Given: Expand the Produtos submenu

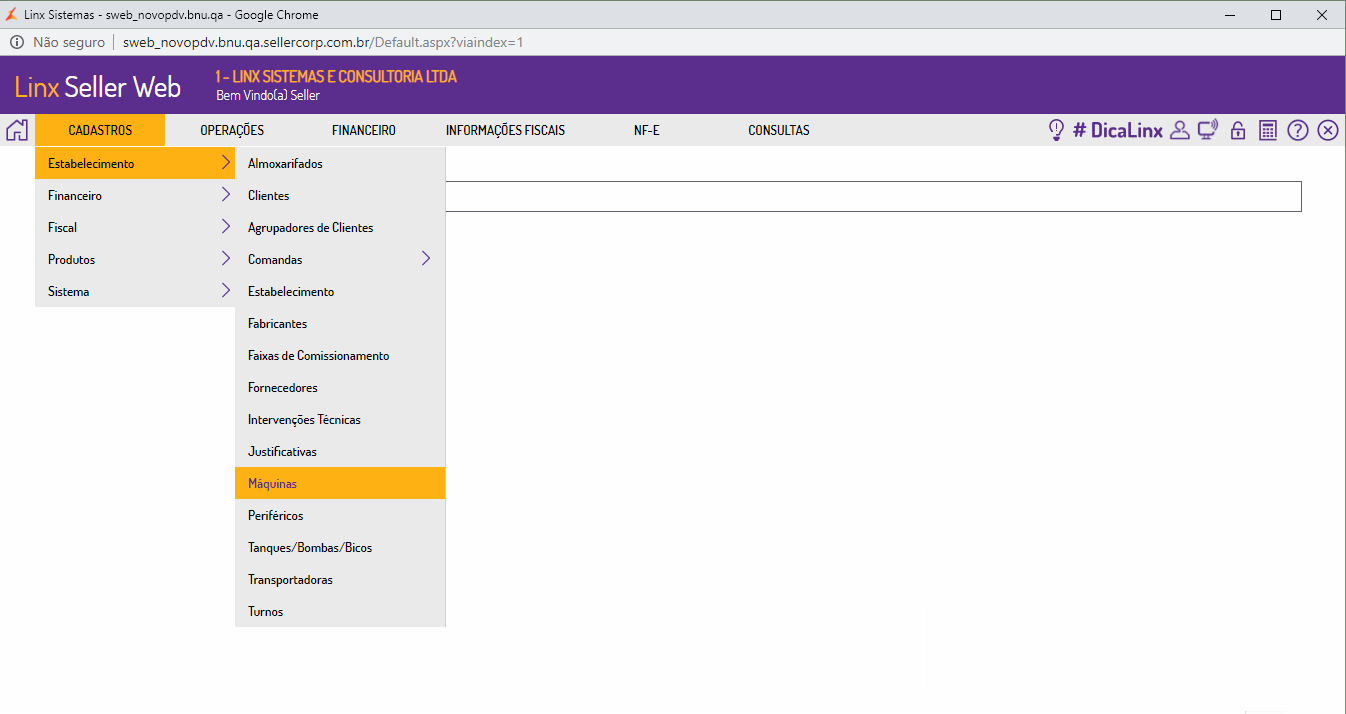Looking at the screenshot, I should (x=135, y=259).
